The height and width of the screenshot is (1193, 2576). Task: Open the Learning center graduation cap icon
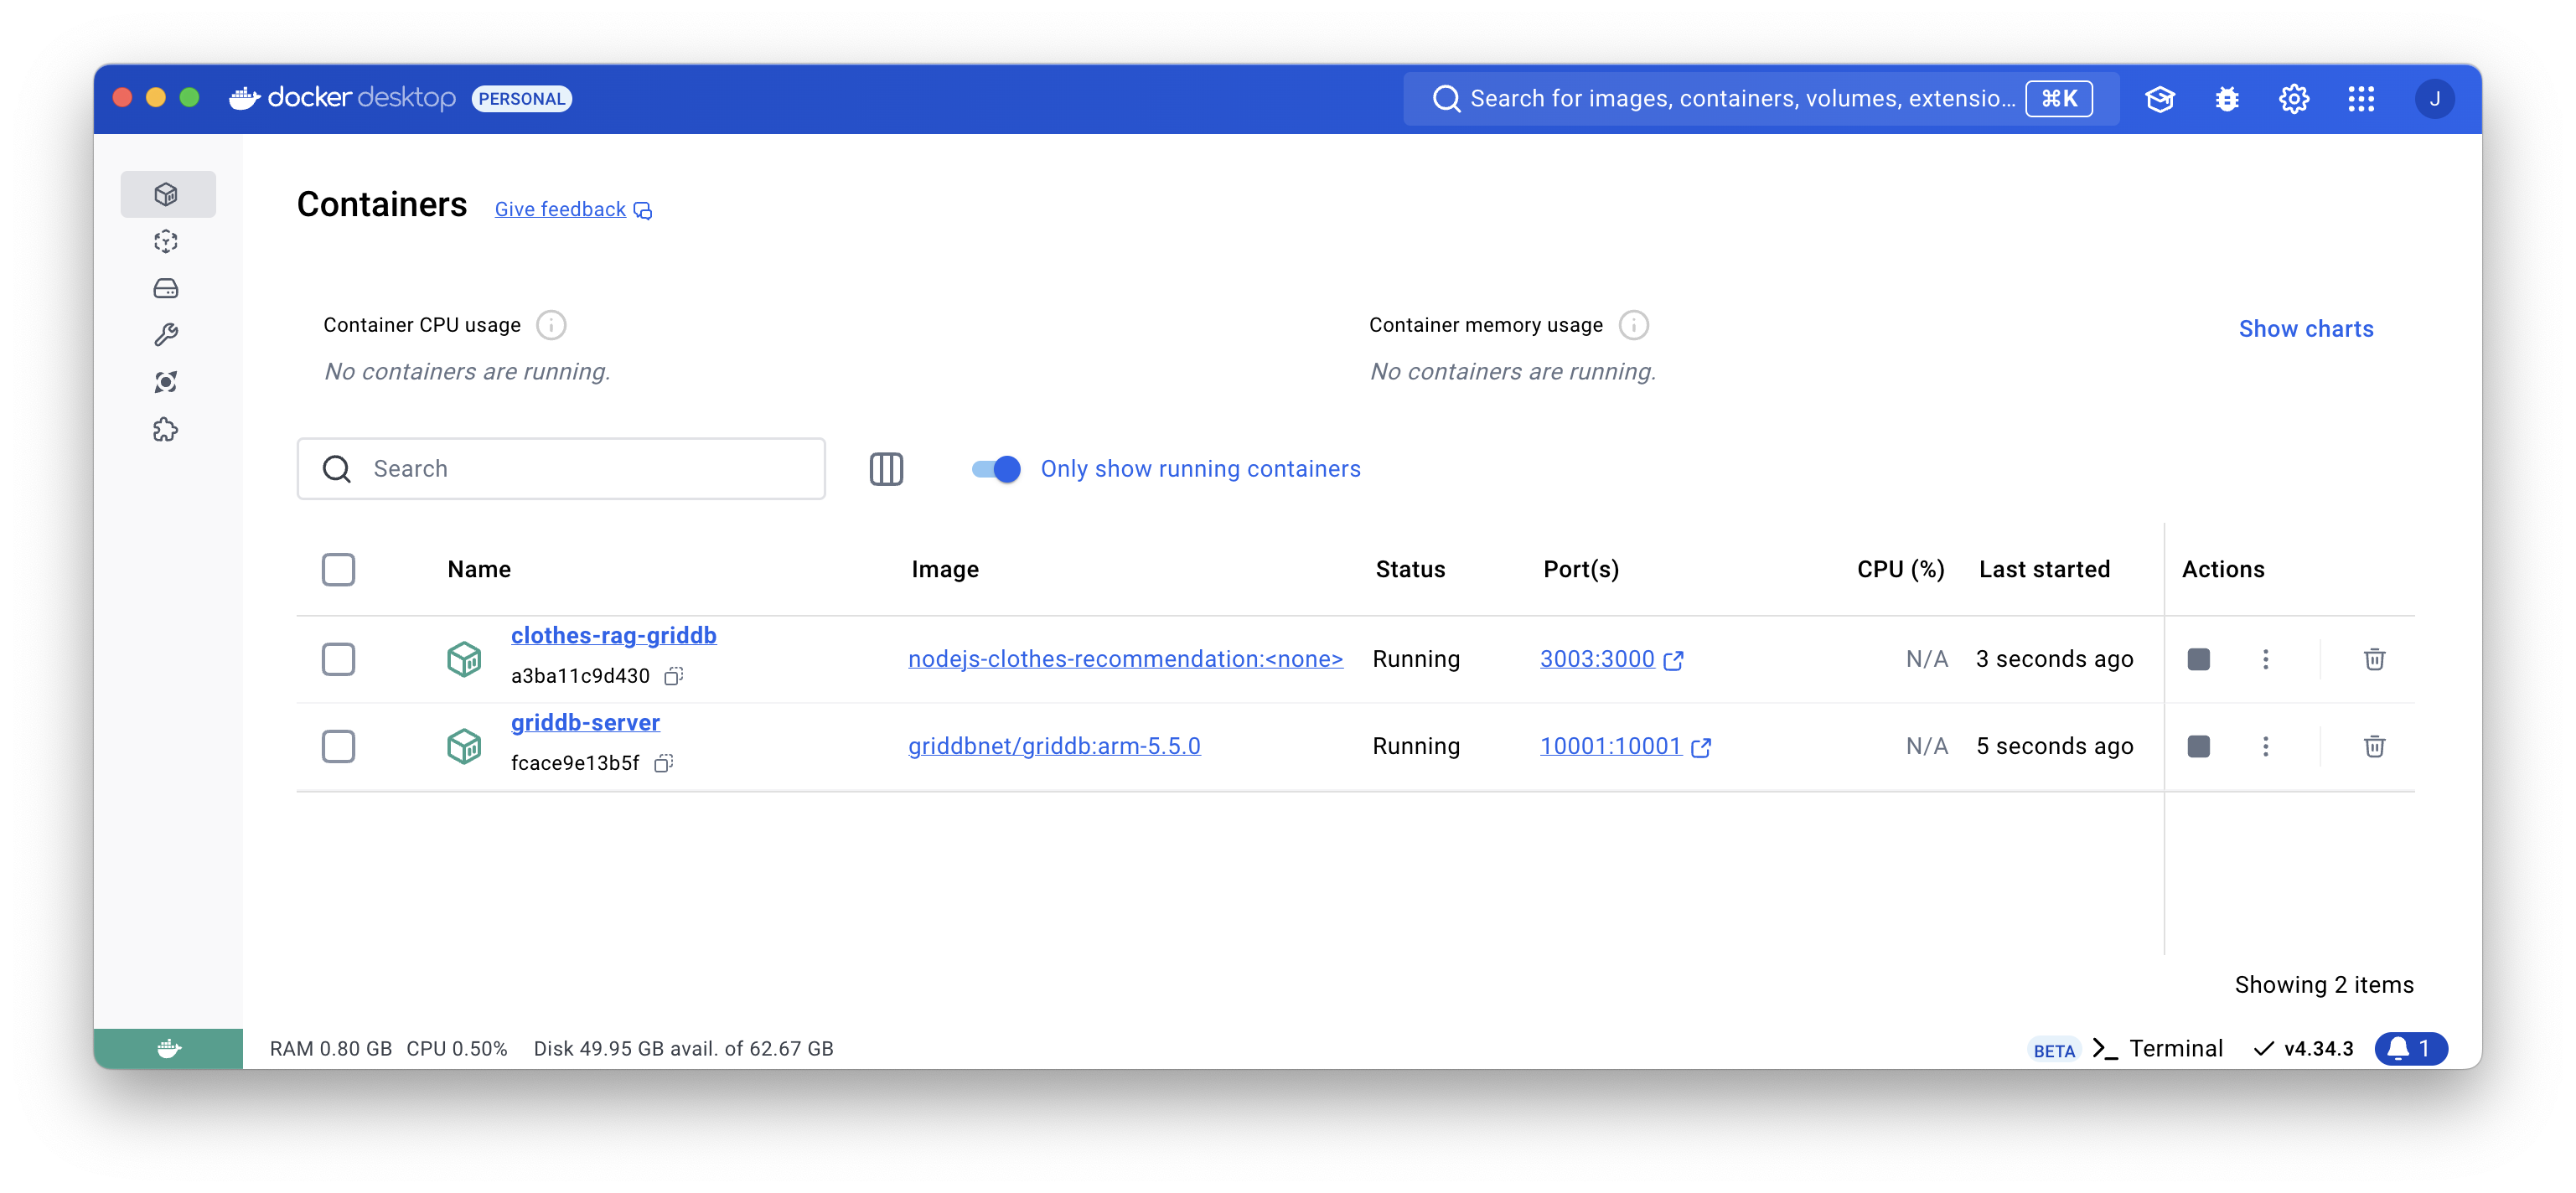tap(2160, 99)
